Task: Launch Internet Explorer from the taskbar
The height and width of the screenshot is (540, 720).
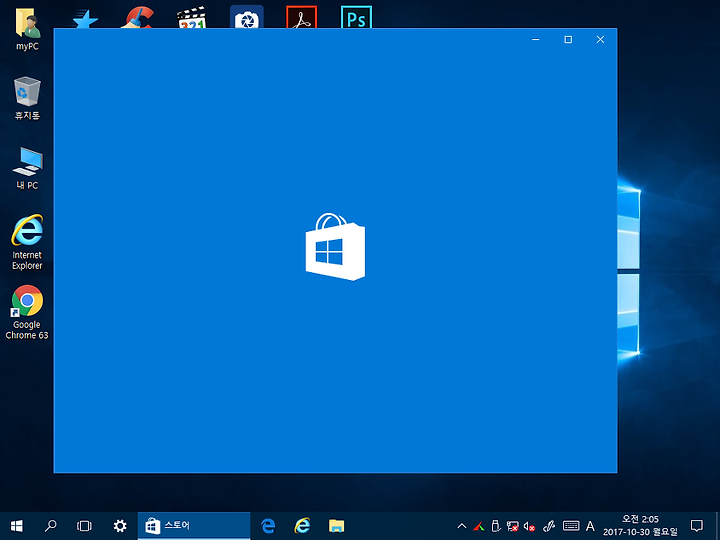Action: click(302, 526)
